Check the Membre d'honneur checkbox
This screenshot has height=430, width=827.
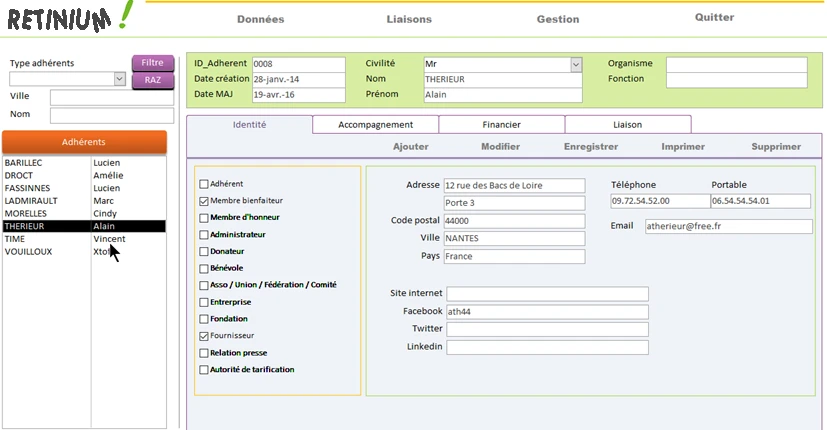(204, 218)
